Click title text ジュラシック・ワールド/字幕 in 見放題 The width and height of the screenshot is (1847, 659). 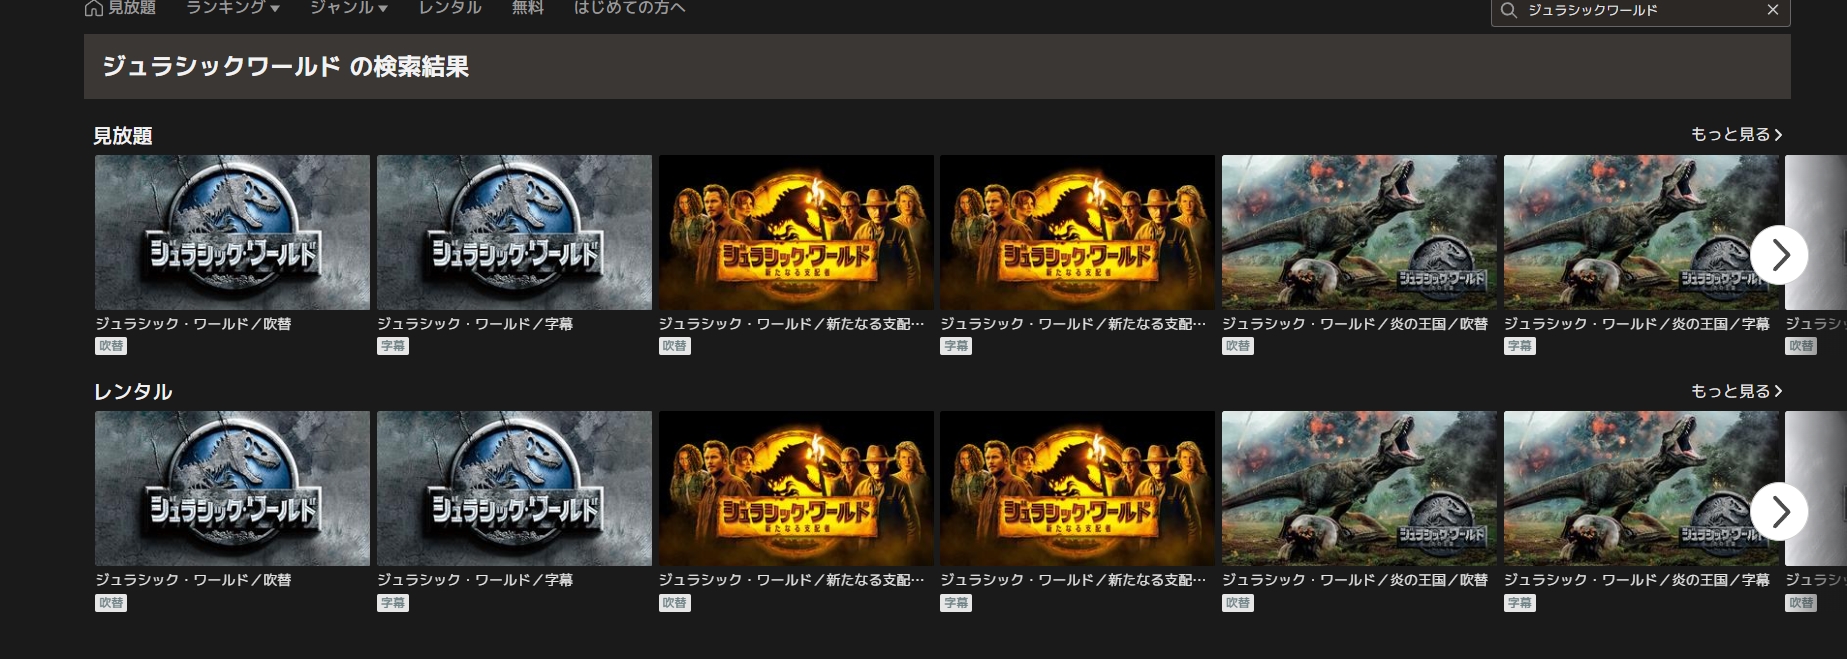point(475,324)
